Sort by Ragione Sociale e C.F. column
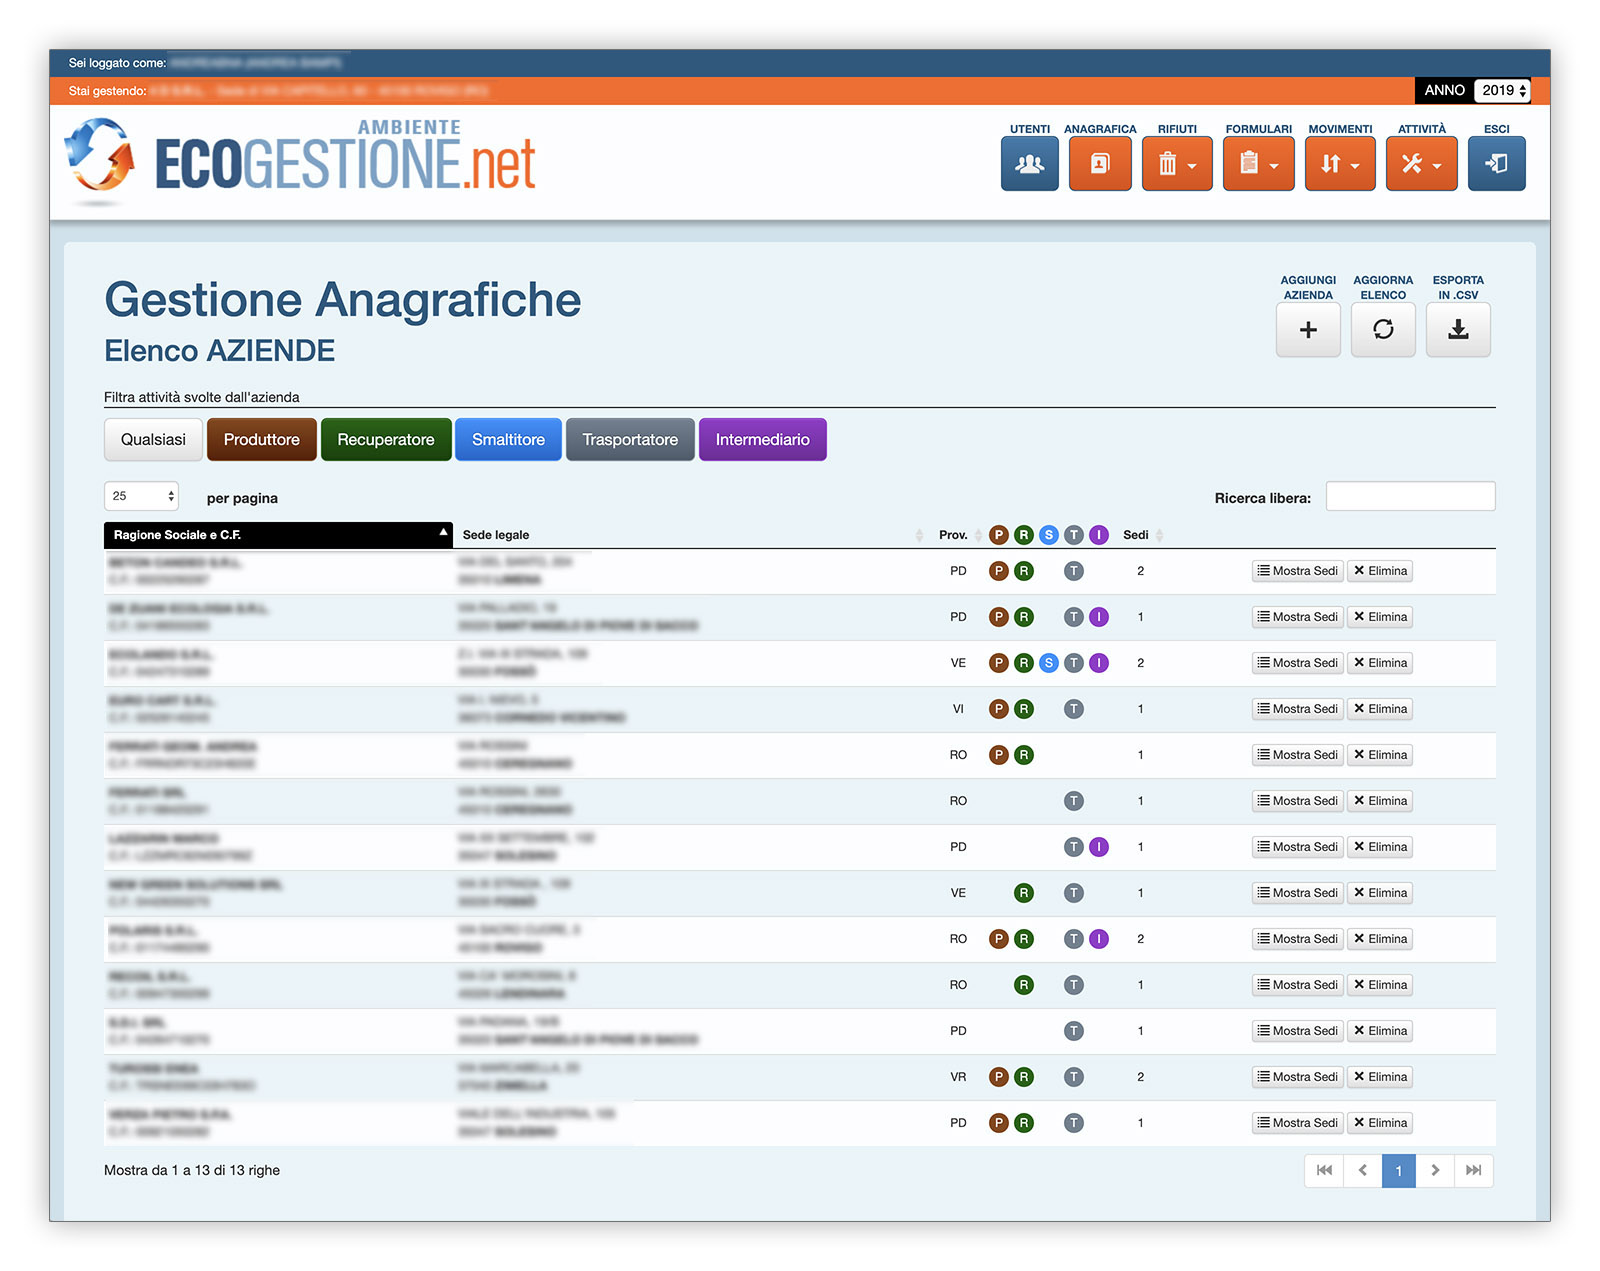Image resolution: width=1600 pixels, height=1271 pixels. pos(278,535)
